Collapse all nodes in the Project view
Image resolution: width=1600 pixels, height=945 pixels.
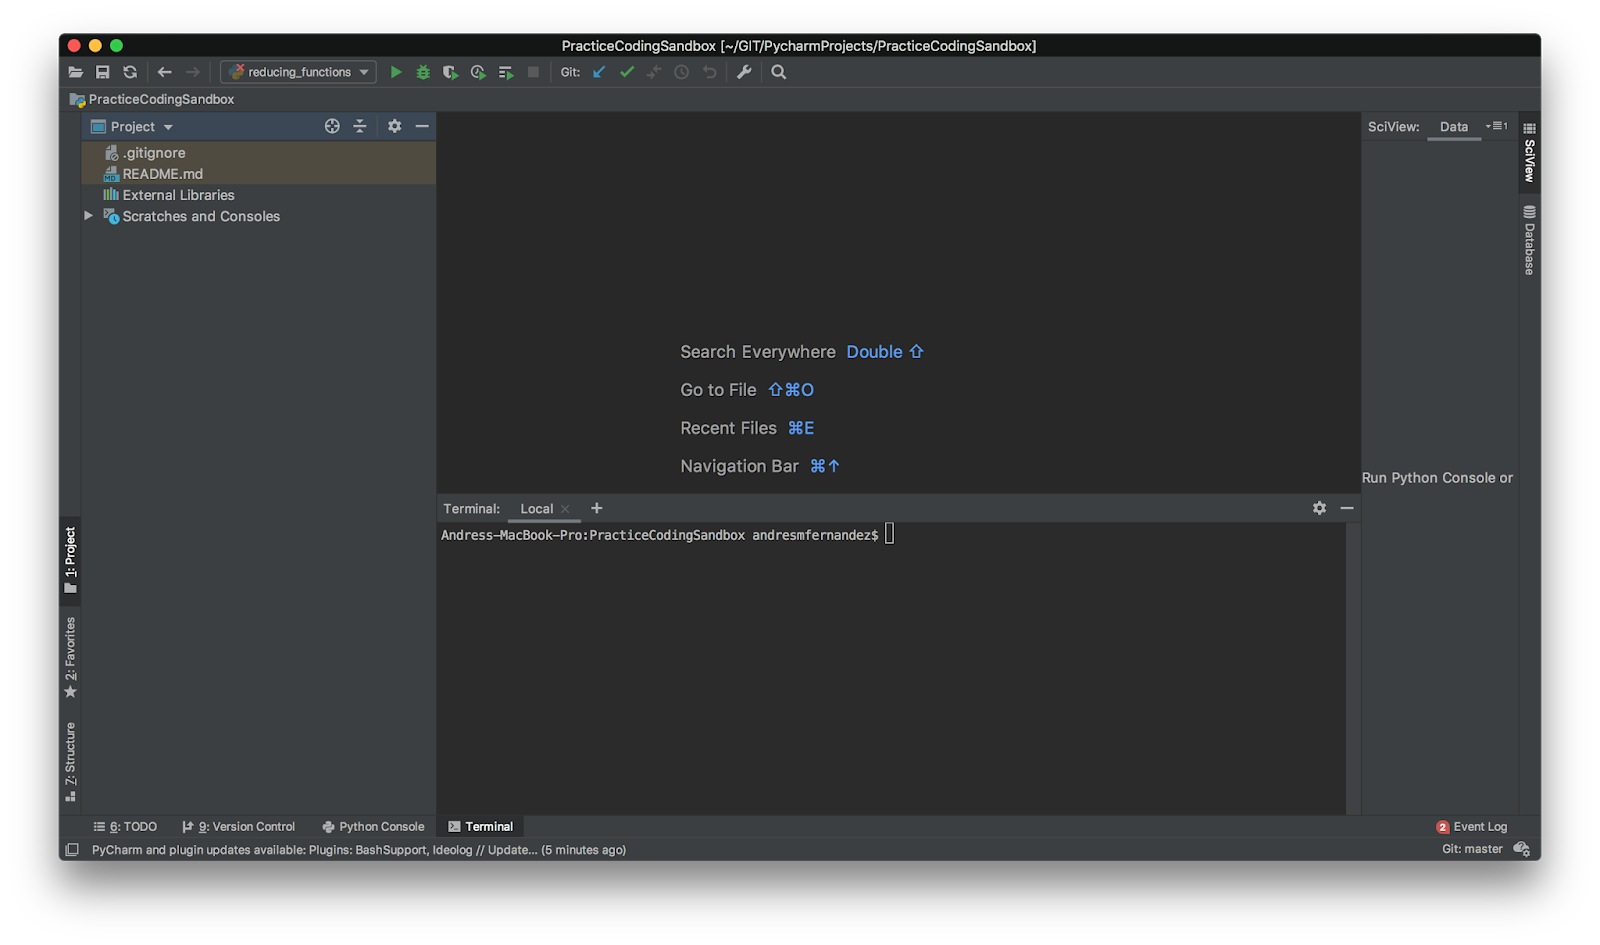(360, 126)
